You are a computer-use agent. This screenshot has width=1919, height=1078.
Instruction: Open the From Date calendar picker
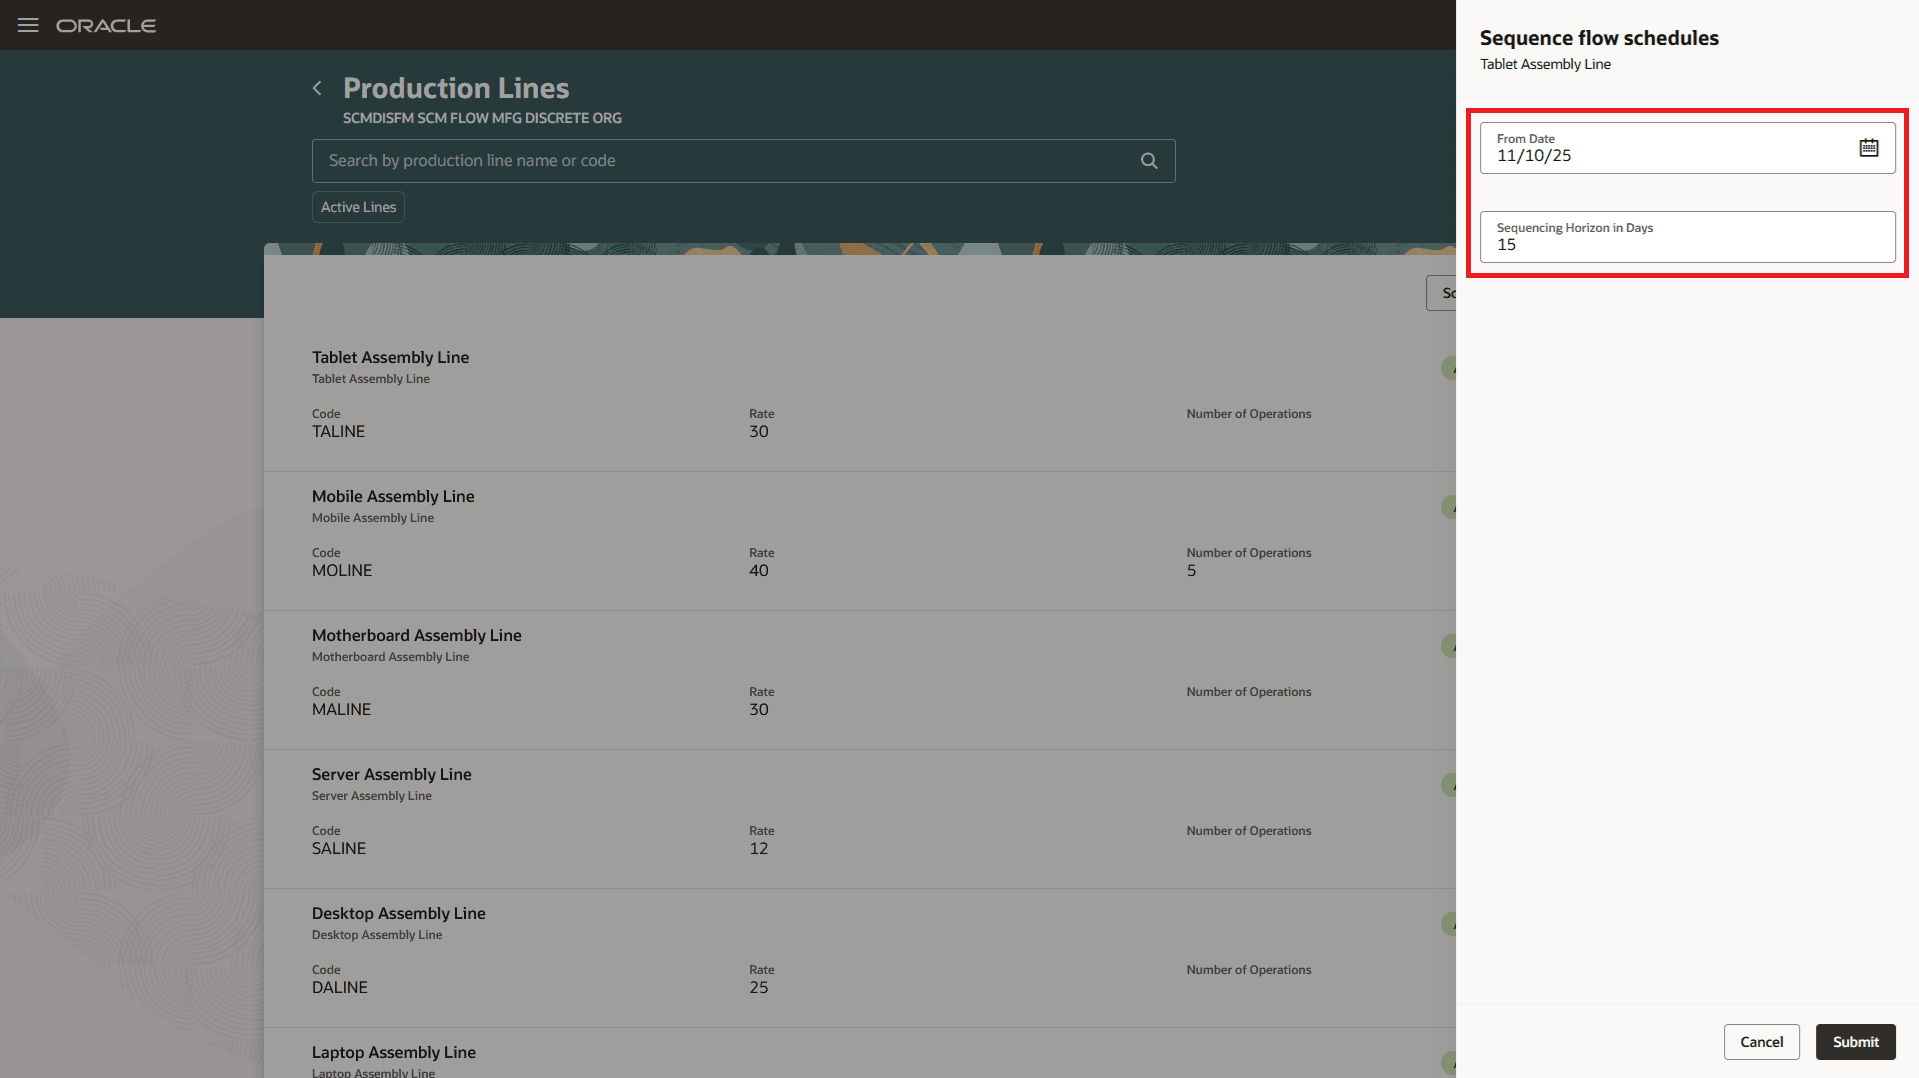[x=1869, y=147]
